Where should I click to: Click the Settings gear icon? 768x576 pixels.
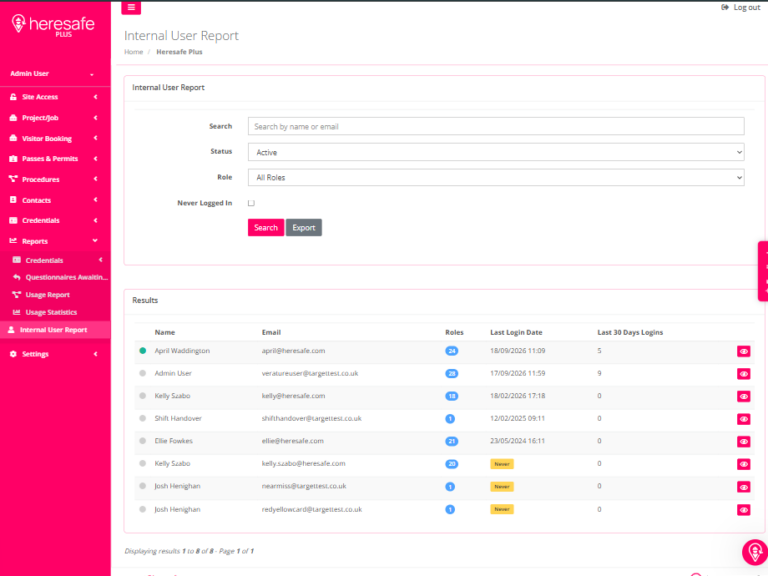coord(13,354)
